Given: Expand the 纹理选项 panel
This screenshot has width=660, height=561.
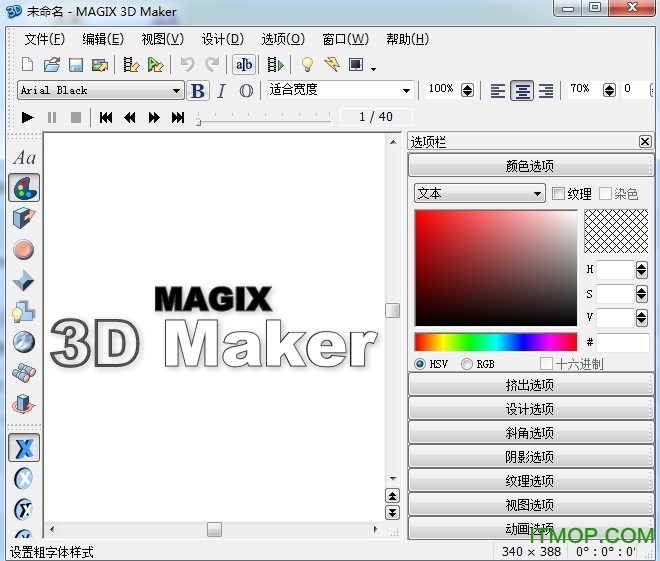Looking at the screenshot, I should (530, 481).
